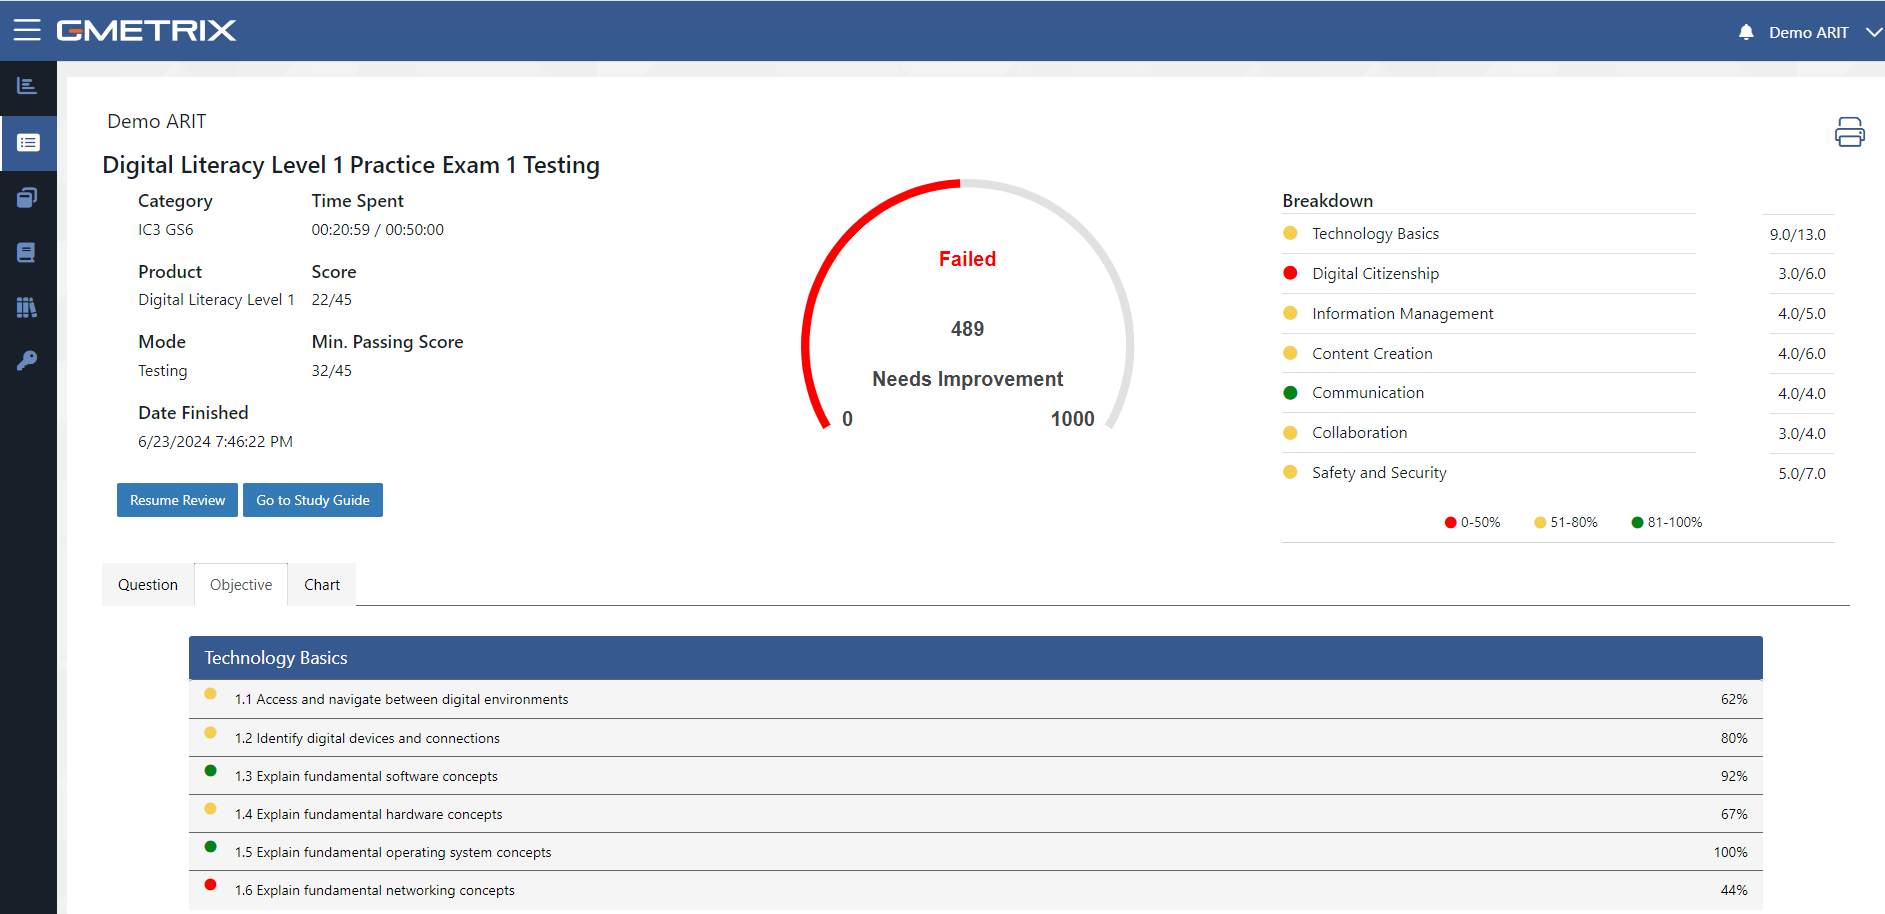Click the Needs Improvement label
Screen dimensions: 1885x914
point(967,379)
